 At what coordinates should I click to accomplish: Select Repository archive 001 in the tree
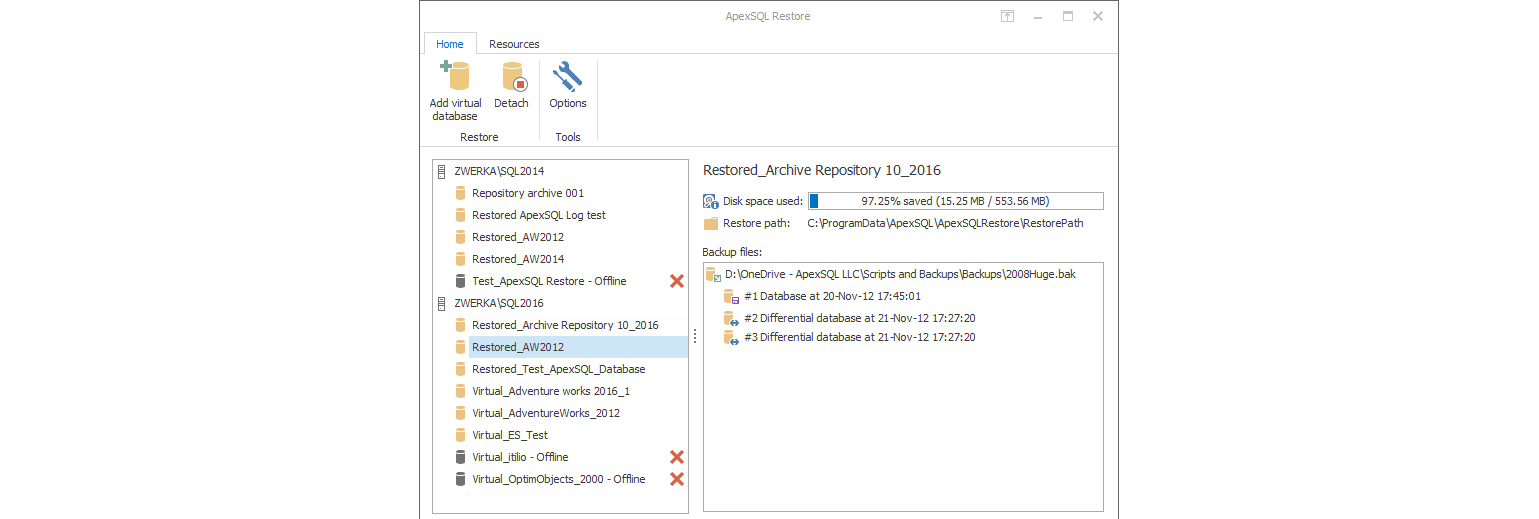point(528,193)
